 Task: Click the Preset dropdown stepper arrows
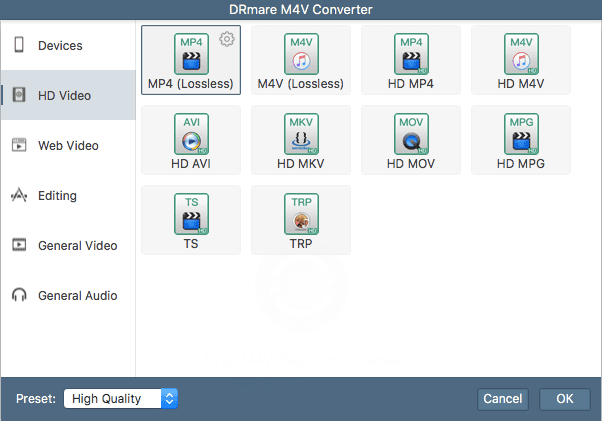click(x=169, y=399)
